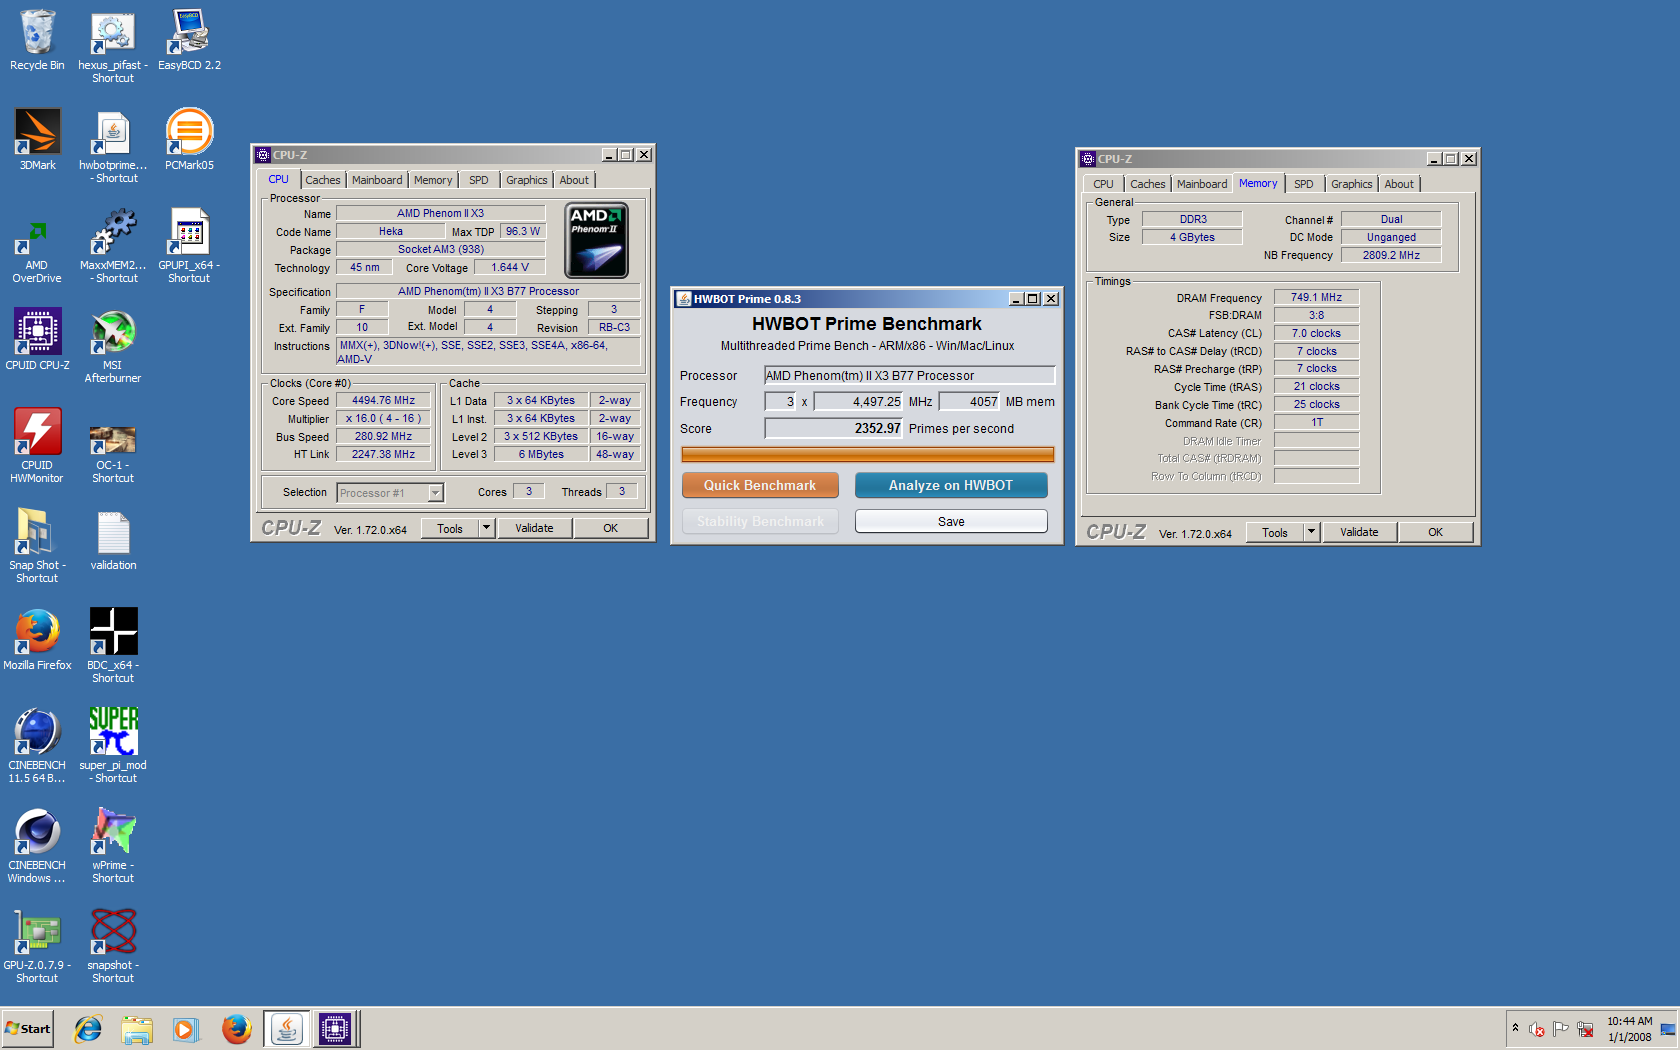Click the DRAM Frequency value 749.1 MHz
The width and height of the screenshot is (1680, 1050).
1316,297
